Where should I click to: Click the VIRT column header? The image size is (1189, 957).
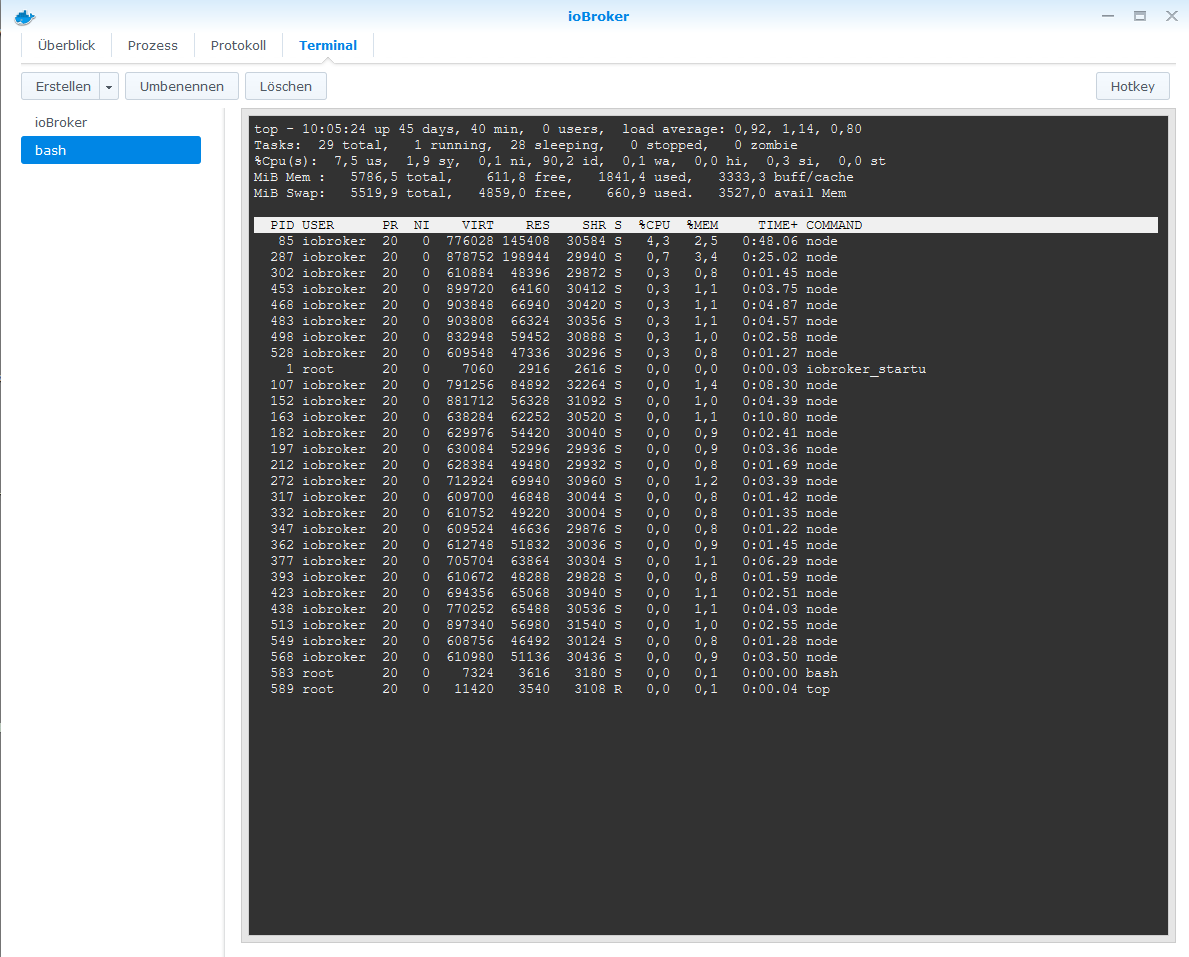click(478, 225)
